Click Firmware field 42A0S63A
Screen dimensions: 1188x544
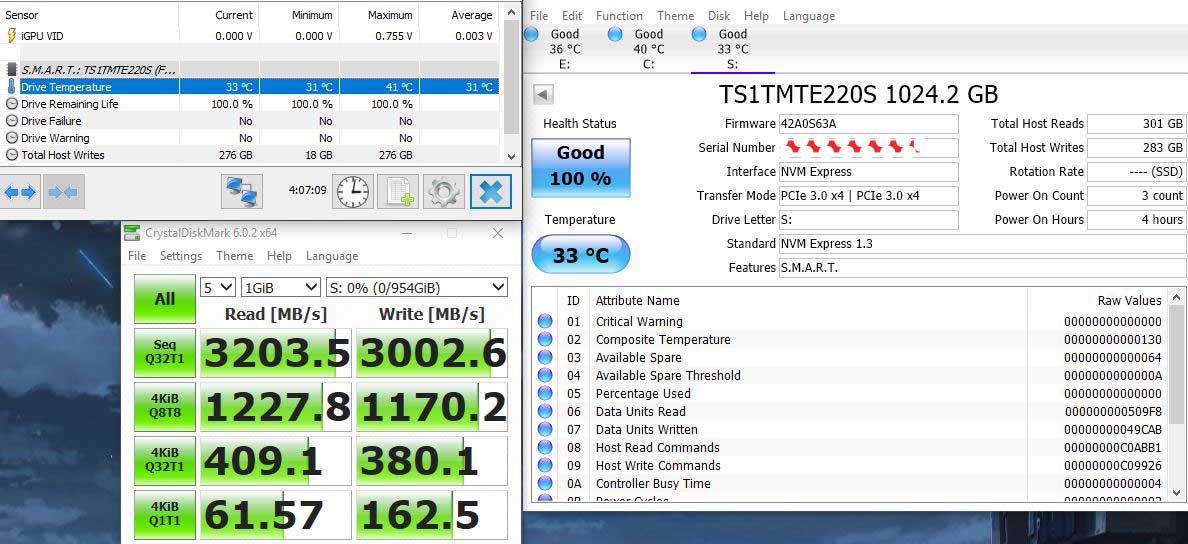point(868,123)
